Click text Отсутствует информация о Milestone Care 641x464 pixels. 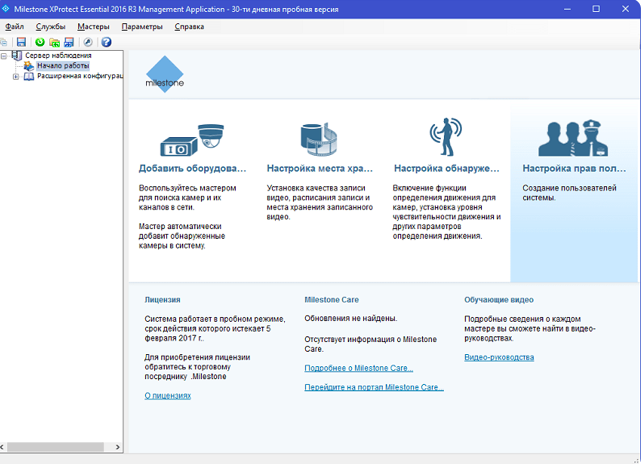[x=371, y=344]
